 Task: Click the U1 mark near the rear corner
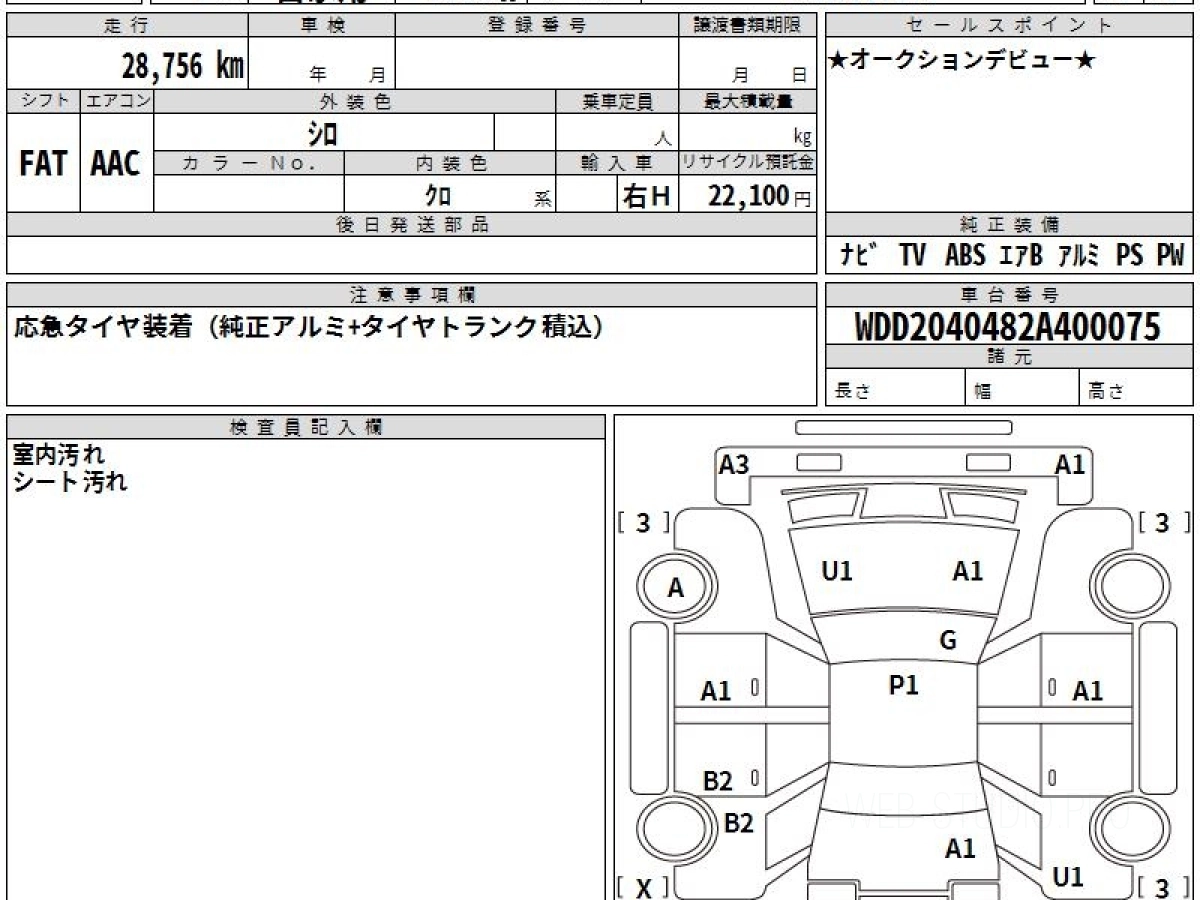tap(1068, 877)
